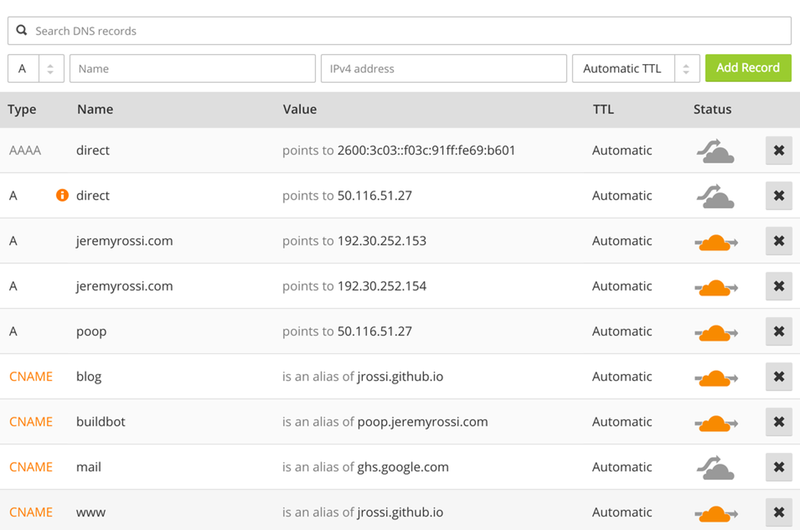Click the Search DNS records field
This screenshot has height=530, width=800.
399,31
